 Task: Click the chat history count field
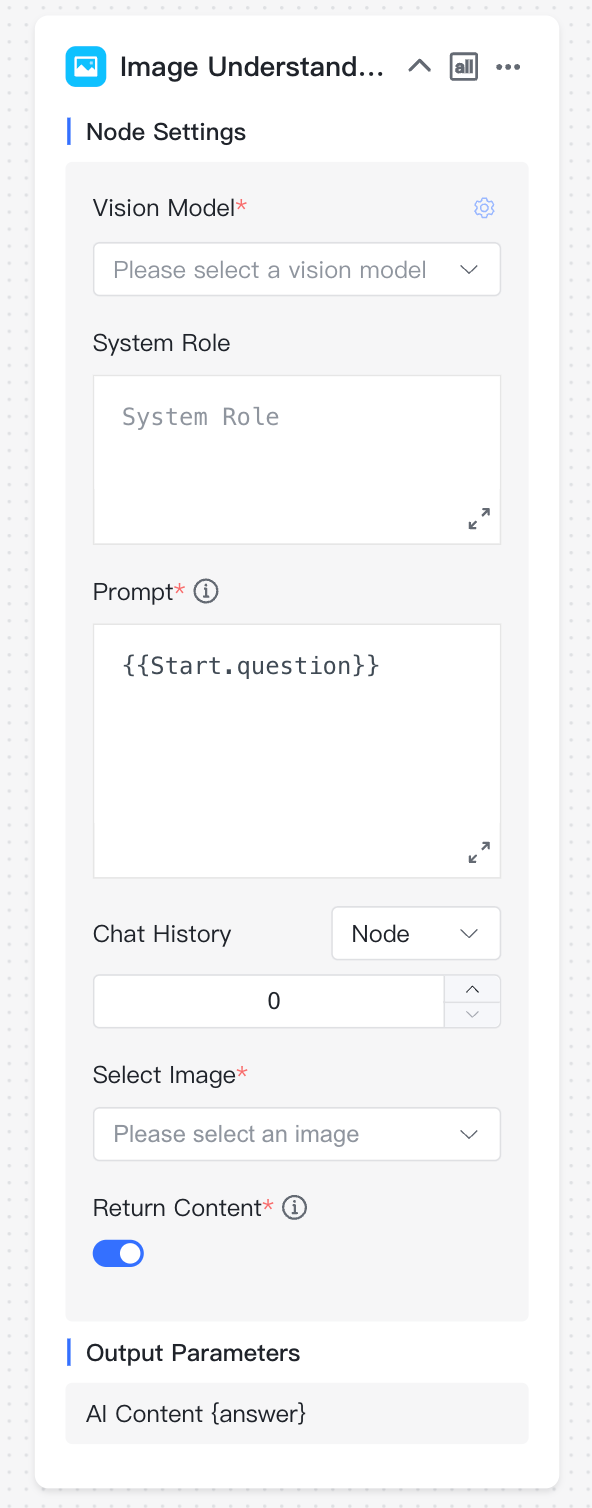click(x=269, y=1001)
